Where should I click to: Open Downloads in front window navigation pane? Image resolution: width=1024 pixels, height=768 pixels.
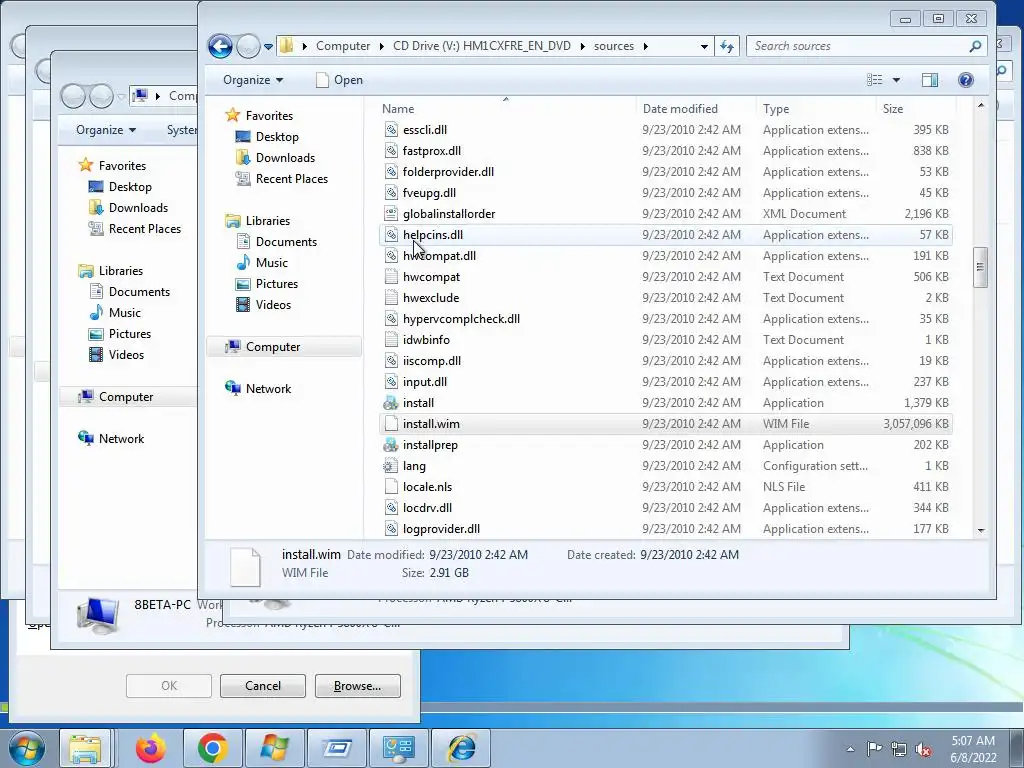pyautogui.click(x=285, y=157)
